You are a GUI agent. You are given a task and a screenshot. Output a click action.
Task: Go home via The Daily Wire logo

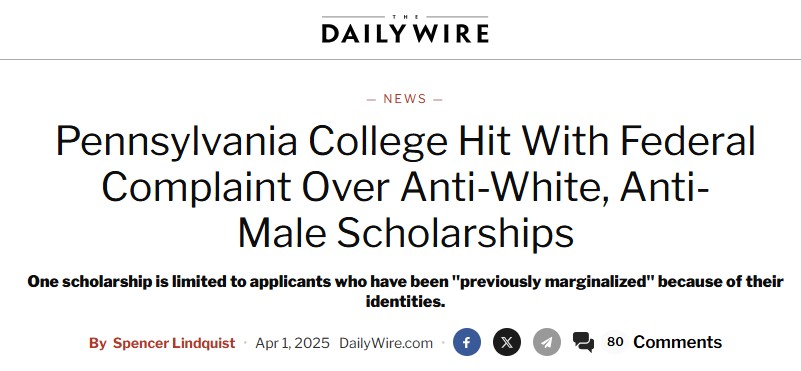pos(405,30)
